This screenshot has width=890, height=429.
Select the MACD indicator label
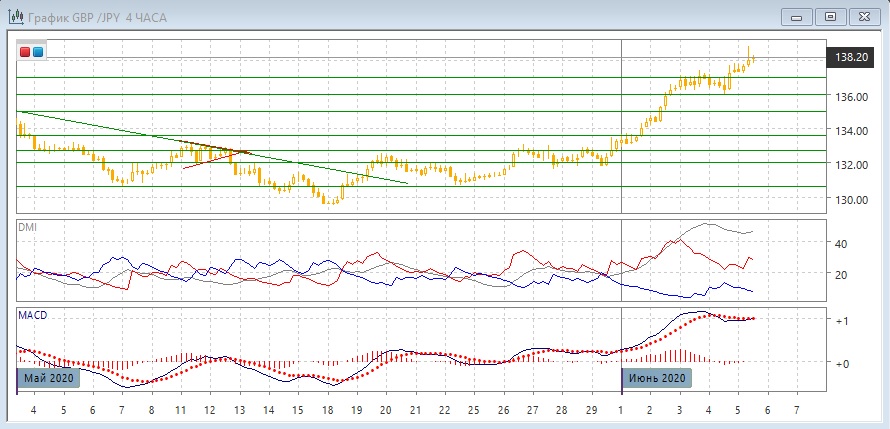(x=32, y=315)
